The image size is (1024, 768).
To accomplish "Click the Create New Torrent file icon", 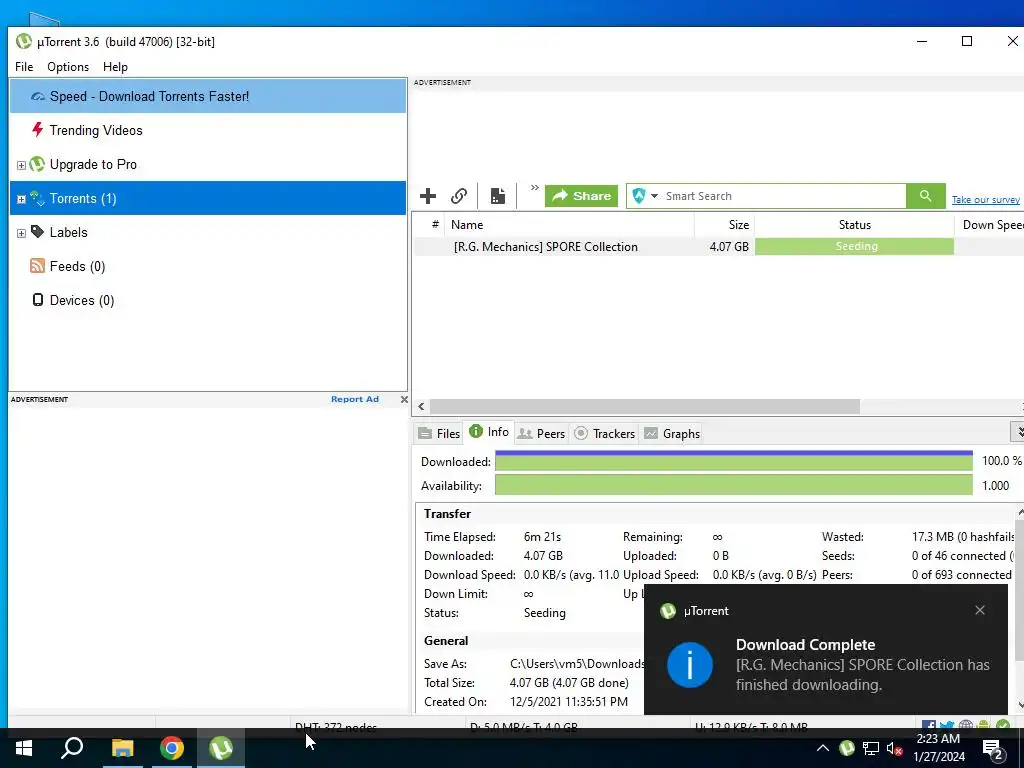I will coord(498,196).
